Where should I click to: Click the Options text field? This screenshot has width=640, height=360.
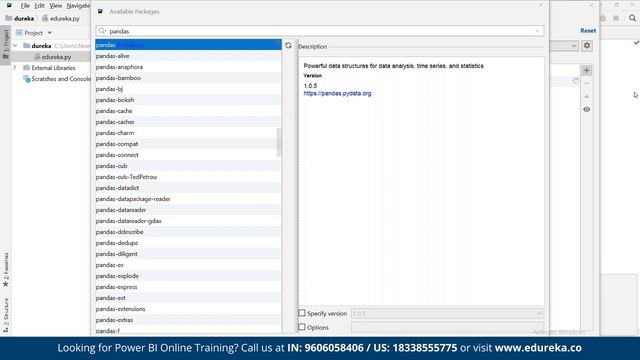pos(447,327)
